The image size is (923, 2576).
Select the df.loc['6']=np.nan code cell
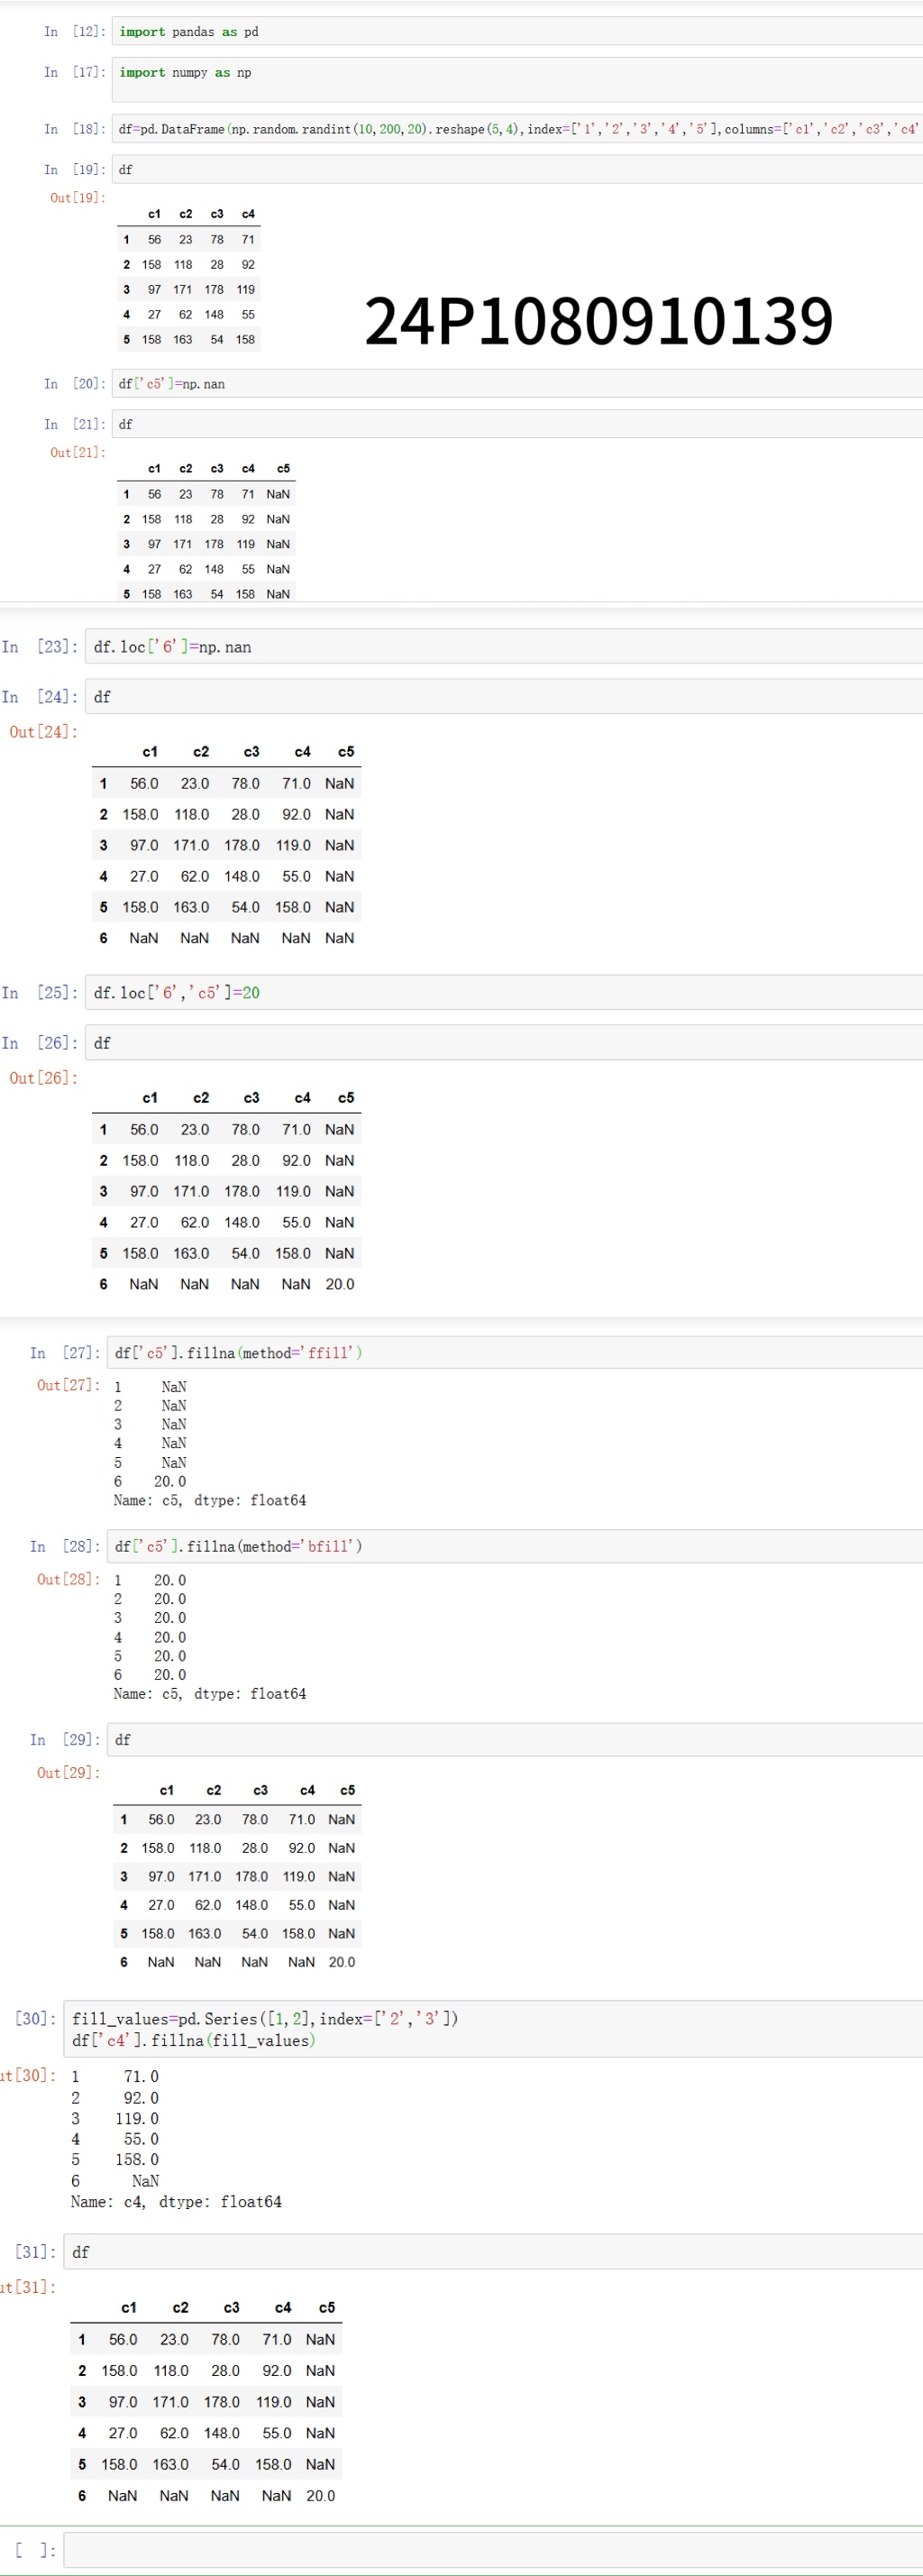[x=504, y=647]
